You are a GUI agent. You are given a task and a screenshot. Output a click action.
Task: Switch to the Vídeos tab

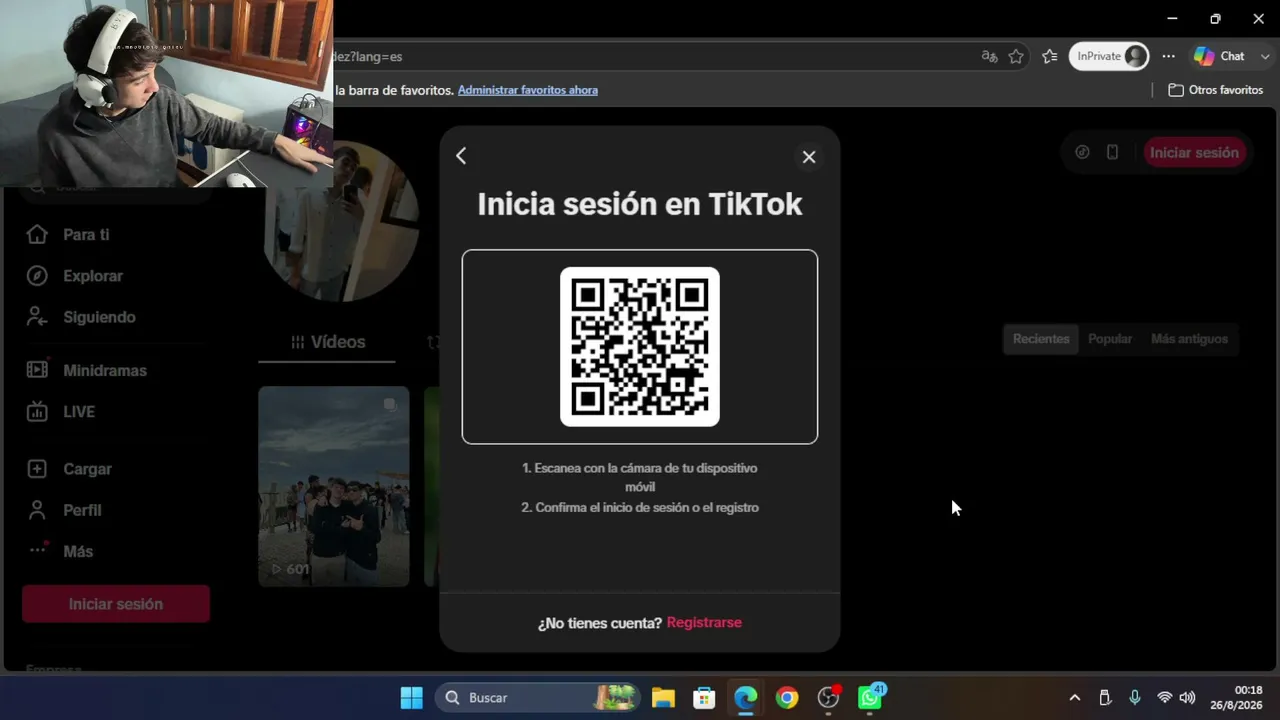[x=328, y=342]
